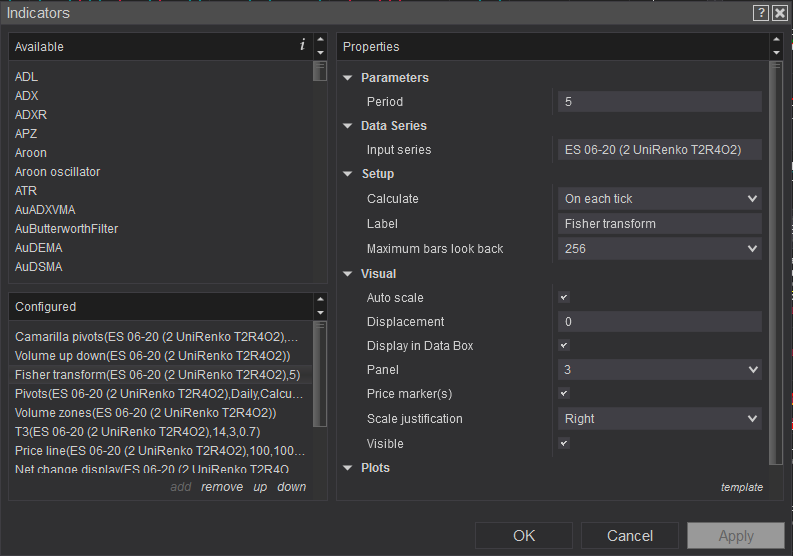Click the Properties panel collapse arrows
The height and width of the screenshot is (556, 793).
[776, 46]
